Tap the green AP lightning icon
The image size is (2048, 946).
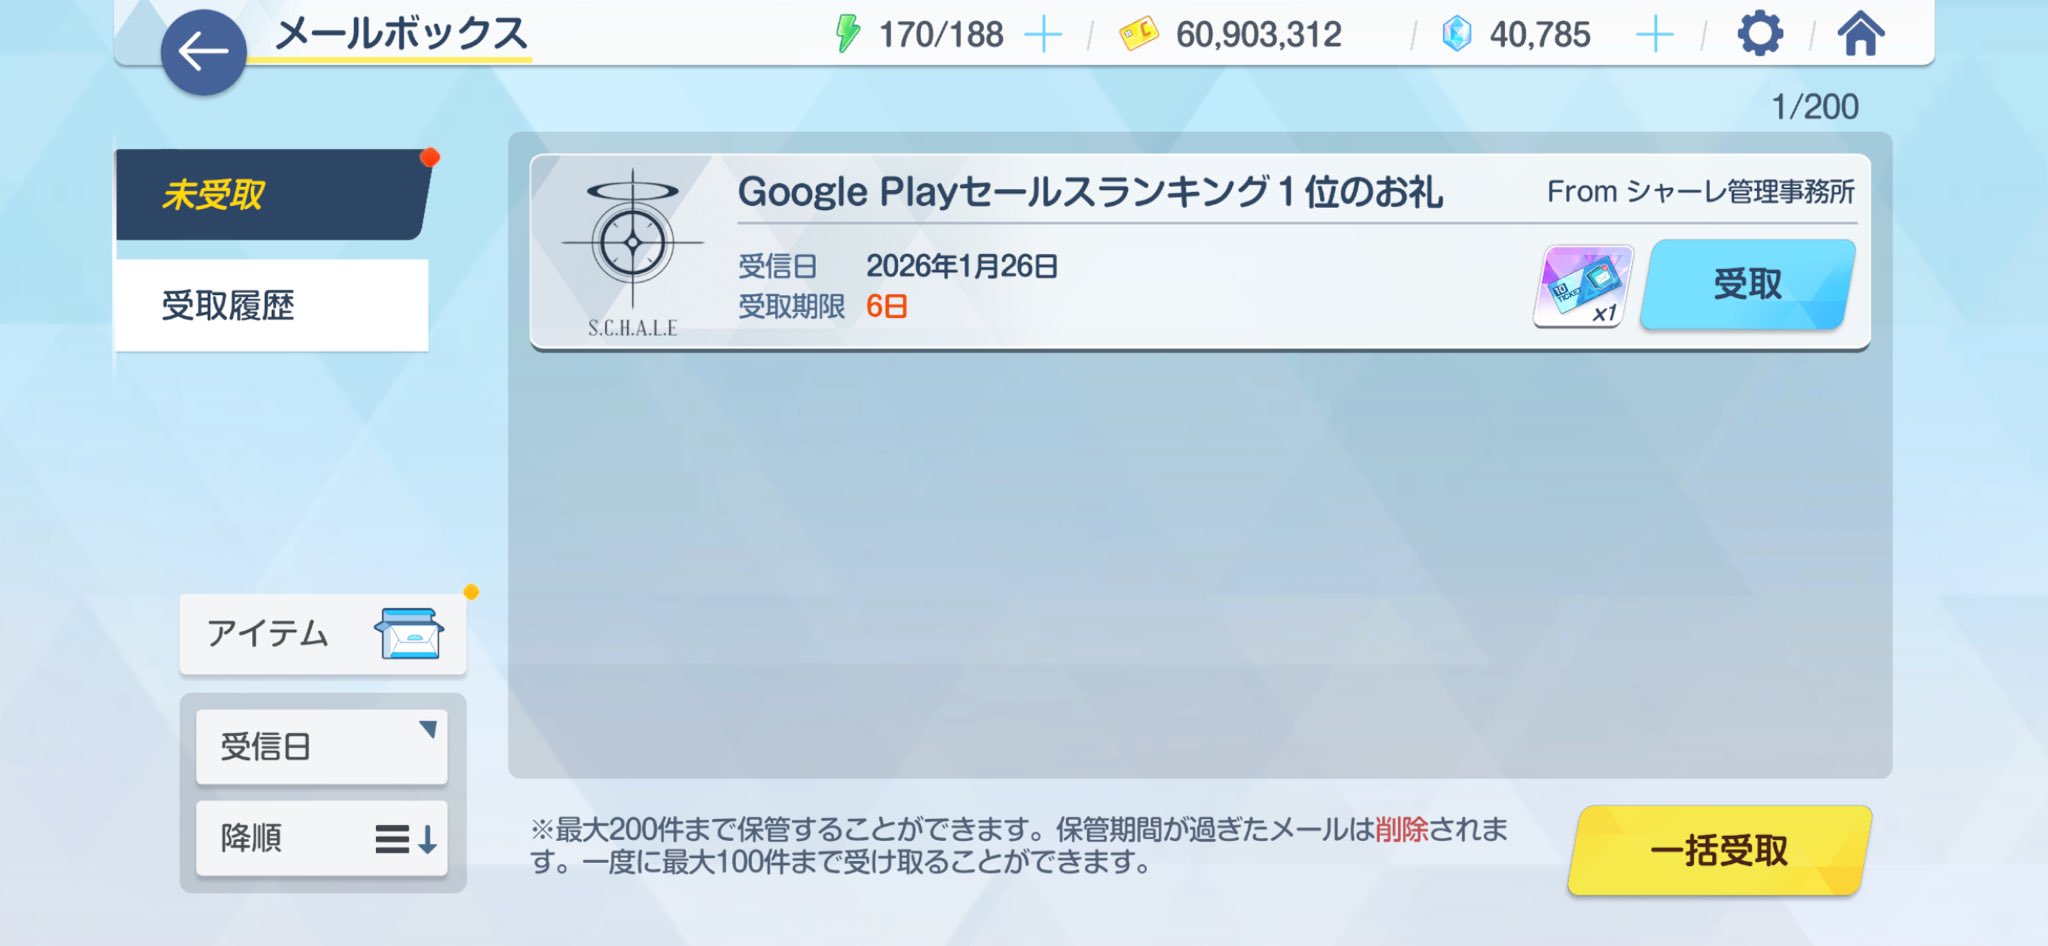point(848,34)
